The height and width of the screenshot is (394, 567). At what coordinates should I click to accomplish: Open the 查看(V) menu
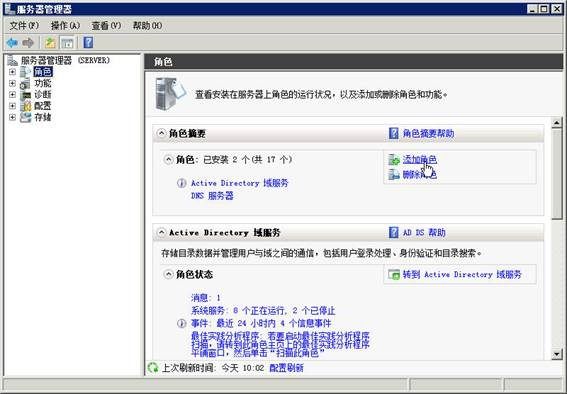(106, 26)
